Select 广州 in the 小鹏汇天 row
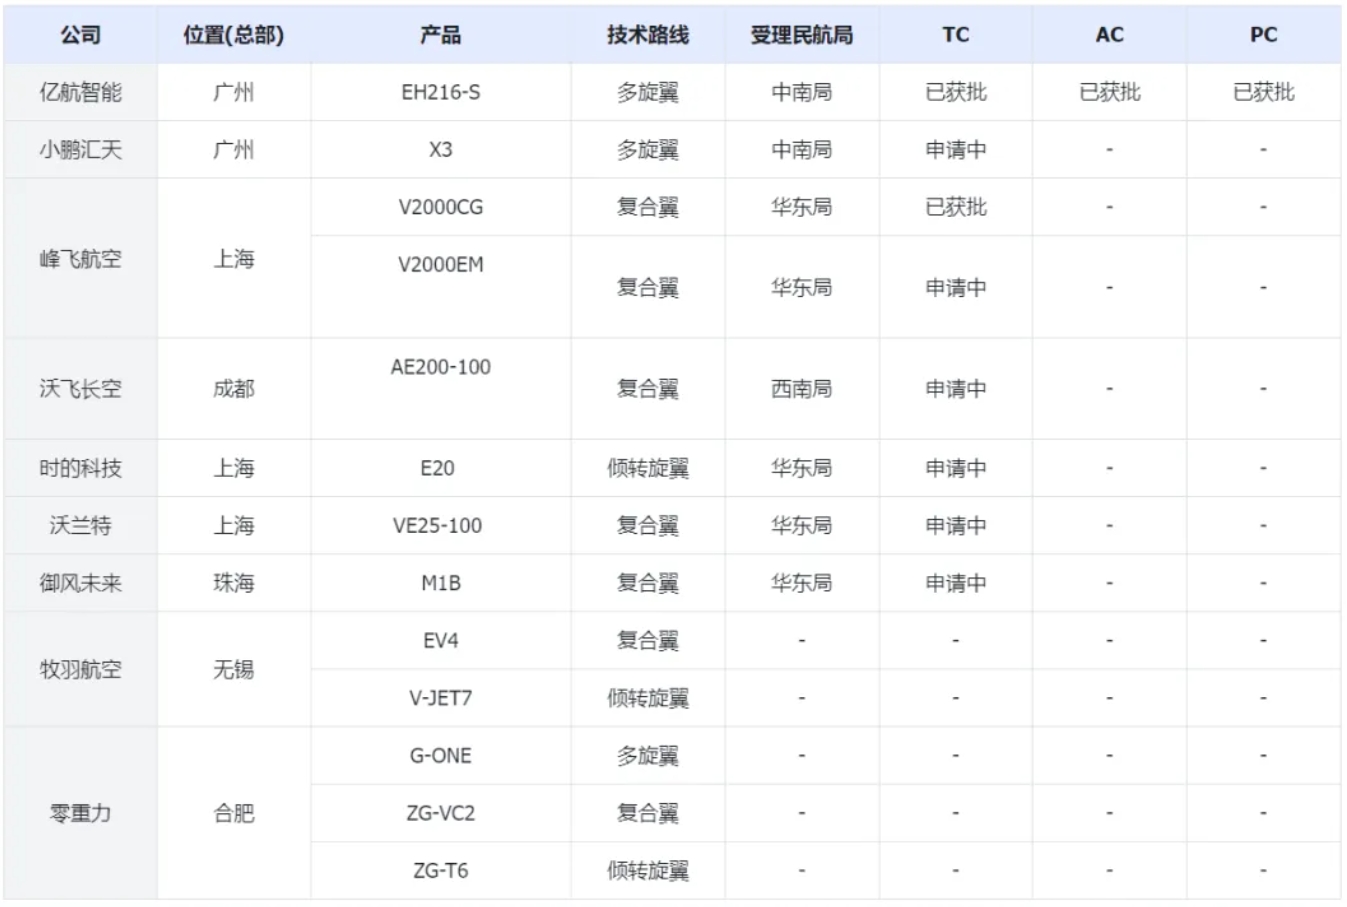This screenshot has height=907, width=1347. [234, 150]
